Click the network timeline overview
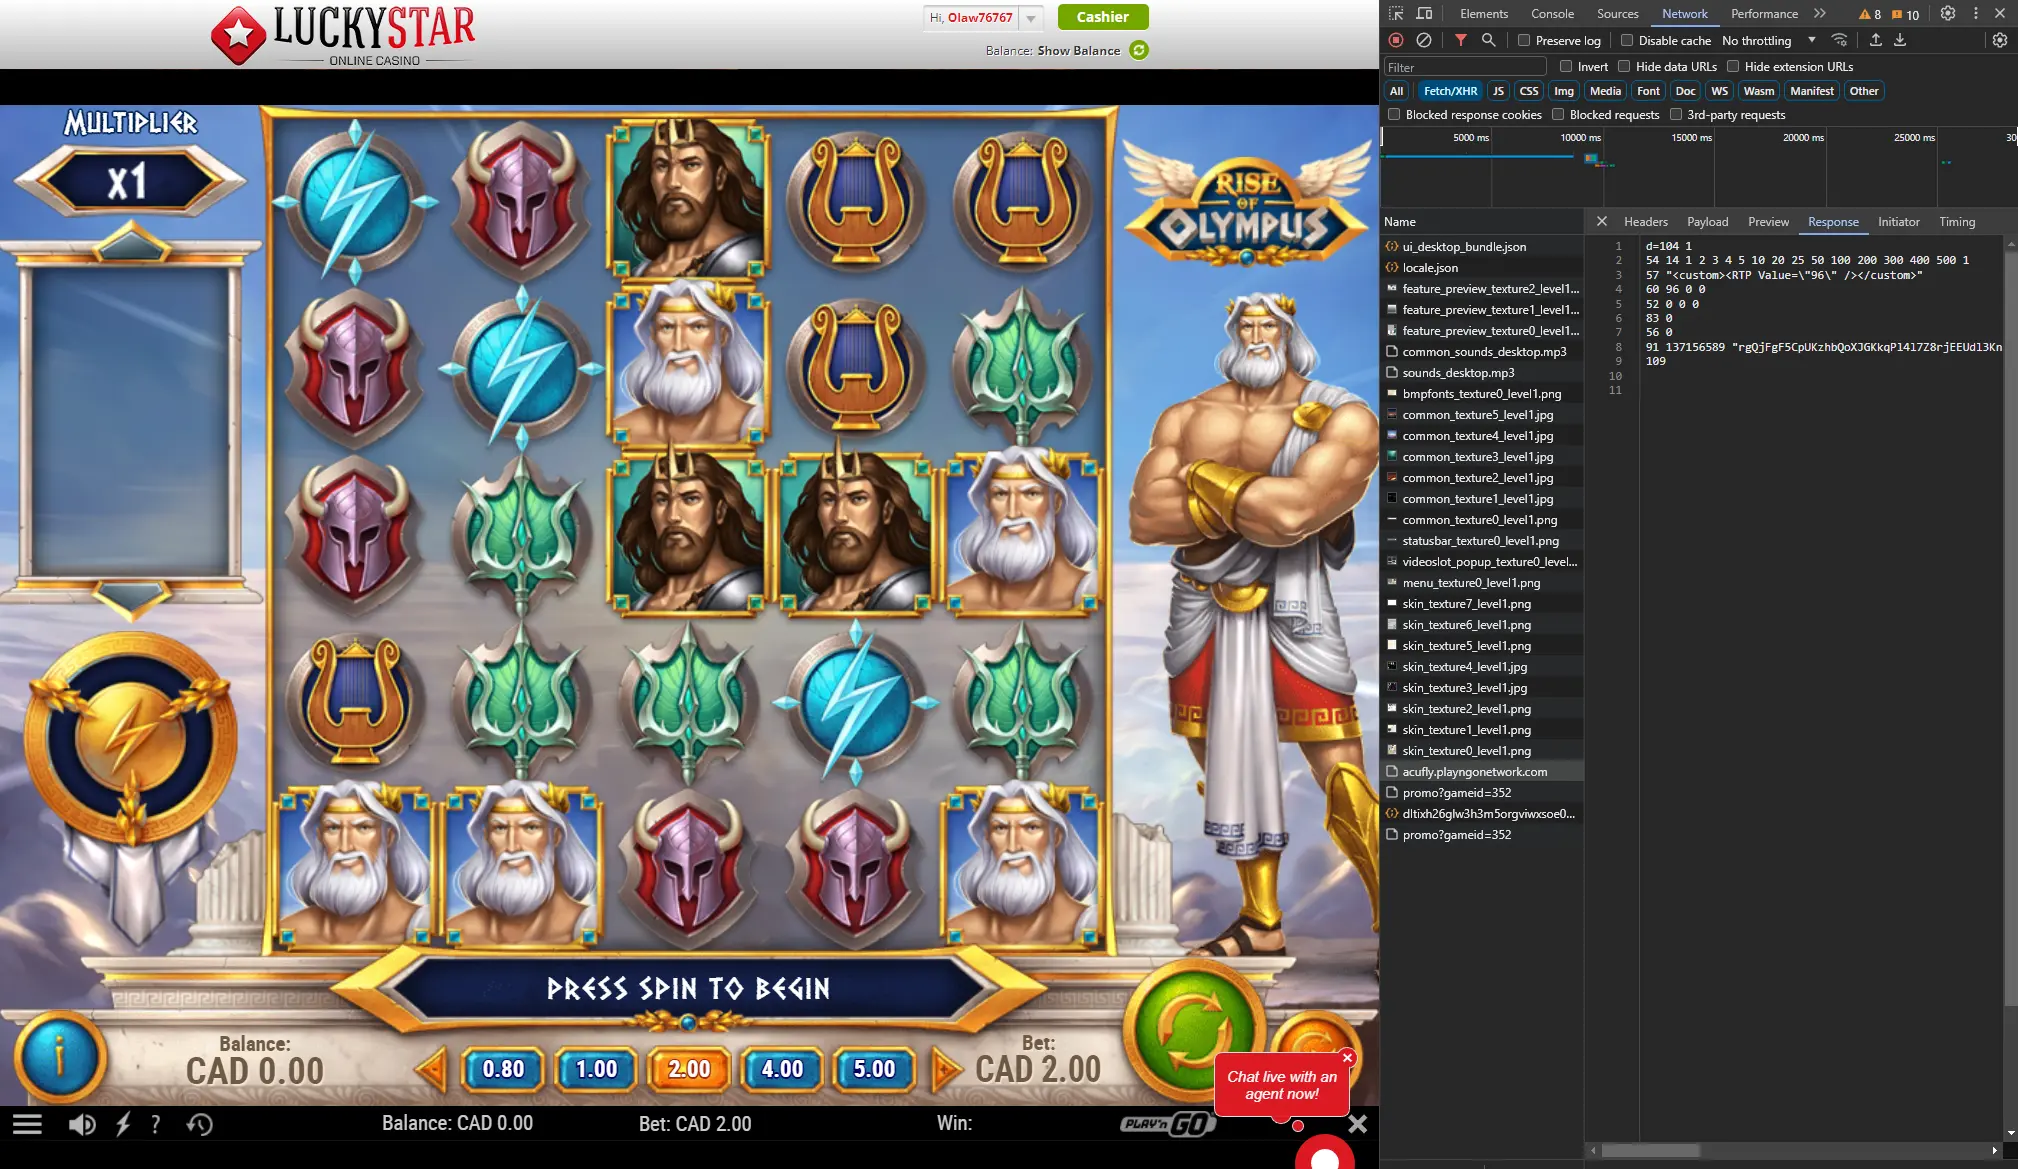 pos(1699,167)
